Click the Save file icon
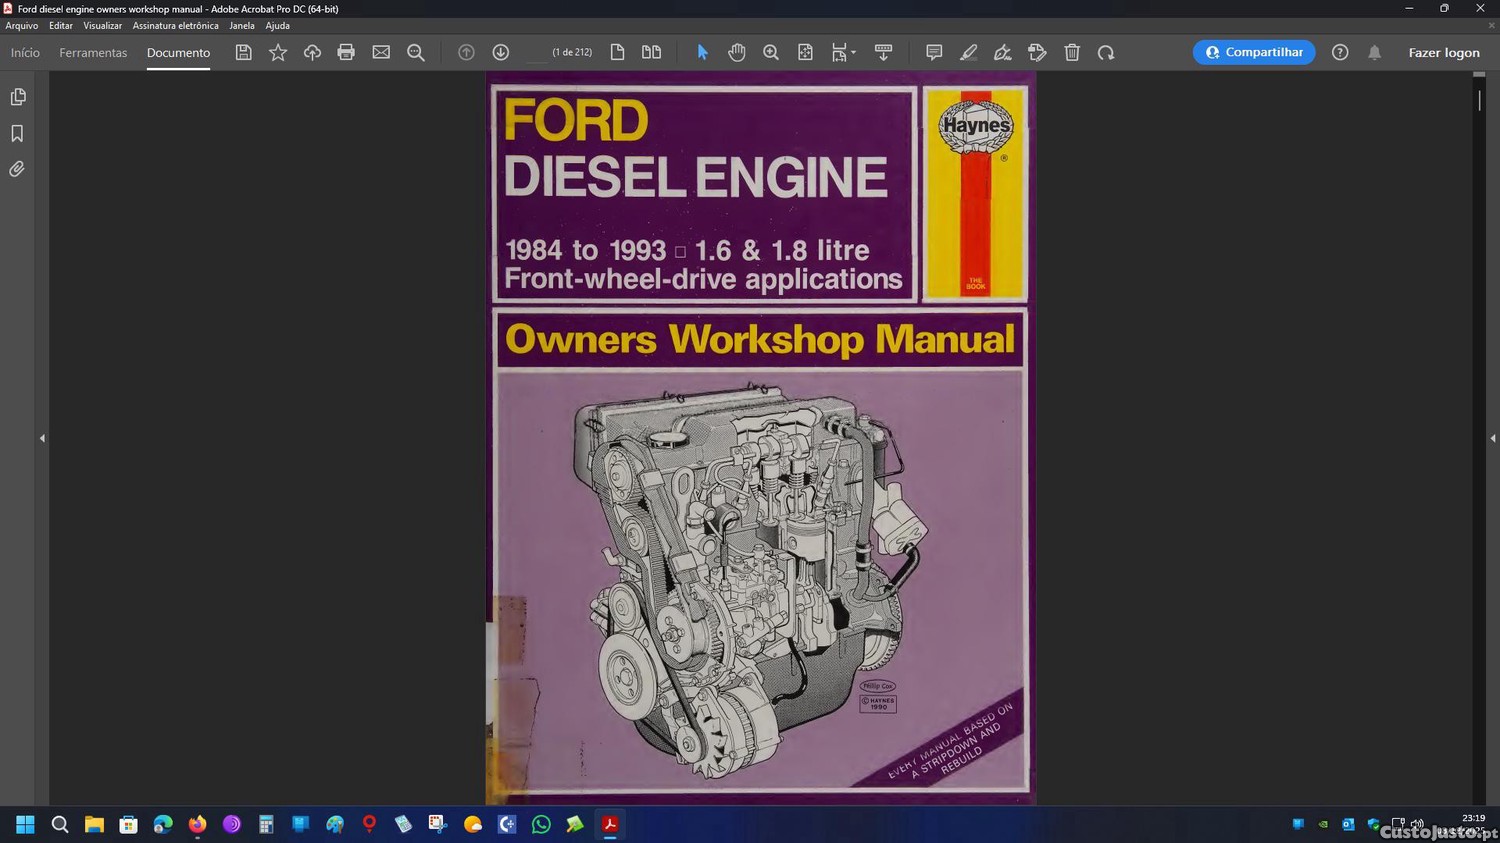The image size is (1500, 843). [x=243, y=52]
